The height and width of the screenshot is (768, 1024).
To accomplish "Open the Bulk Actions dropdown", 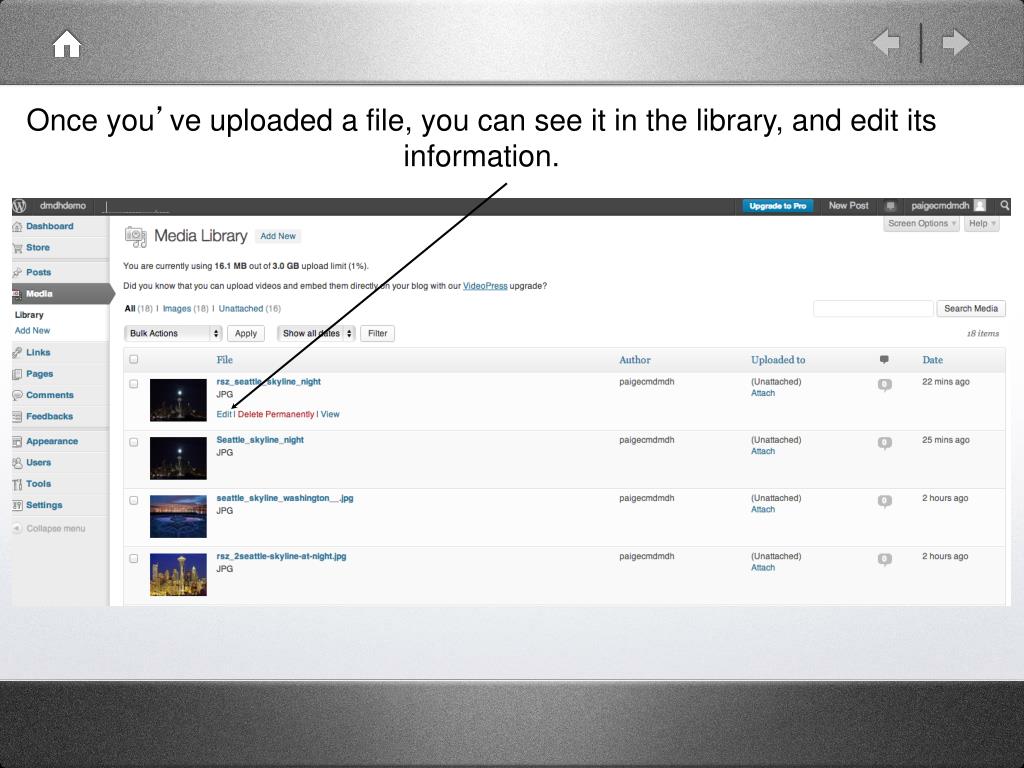I will (174, 334).
